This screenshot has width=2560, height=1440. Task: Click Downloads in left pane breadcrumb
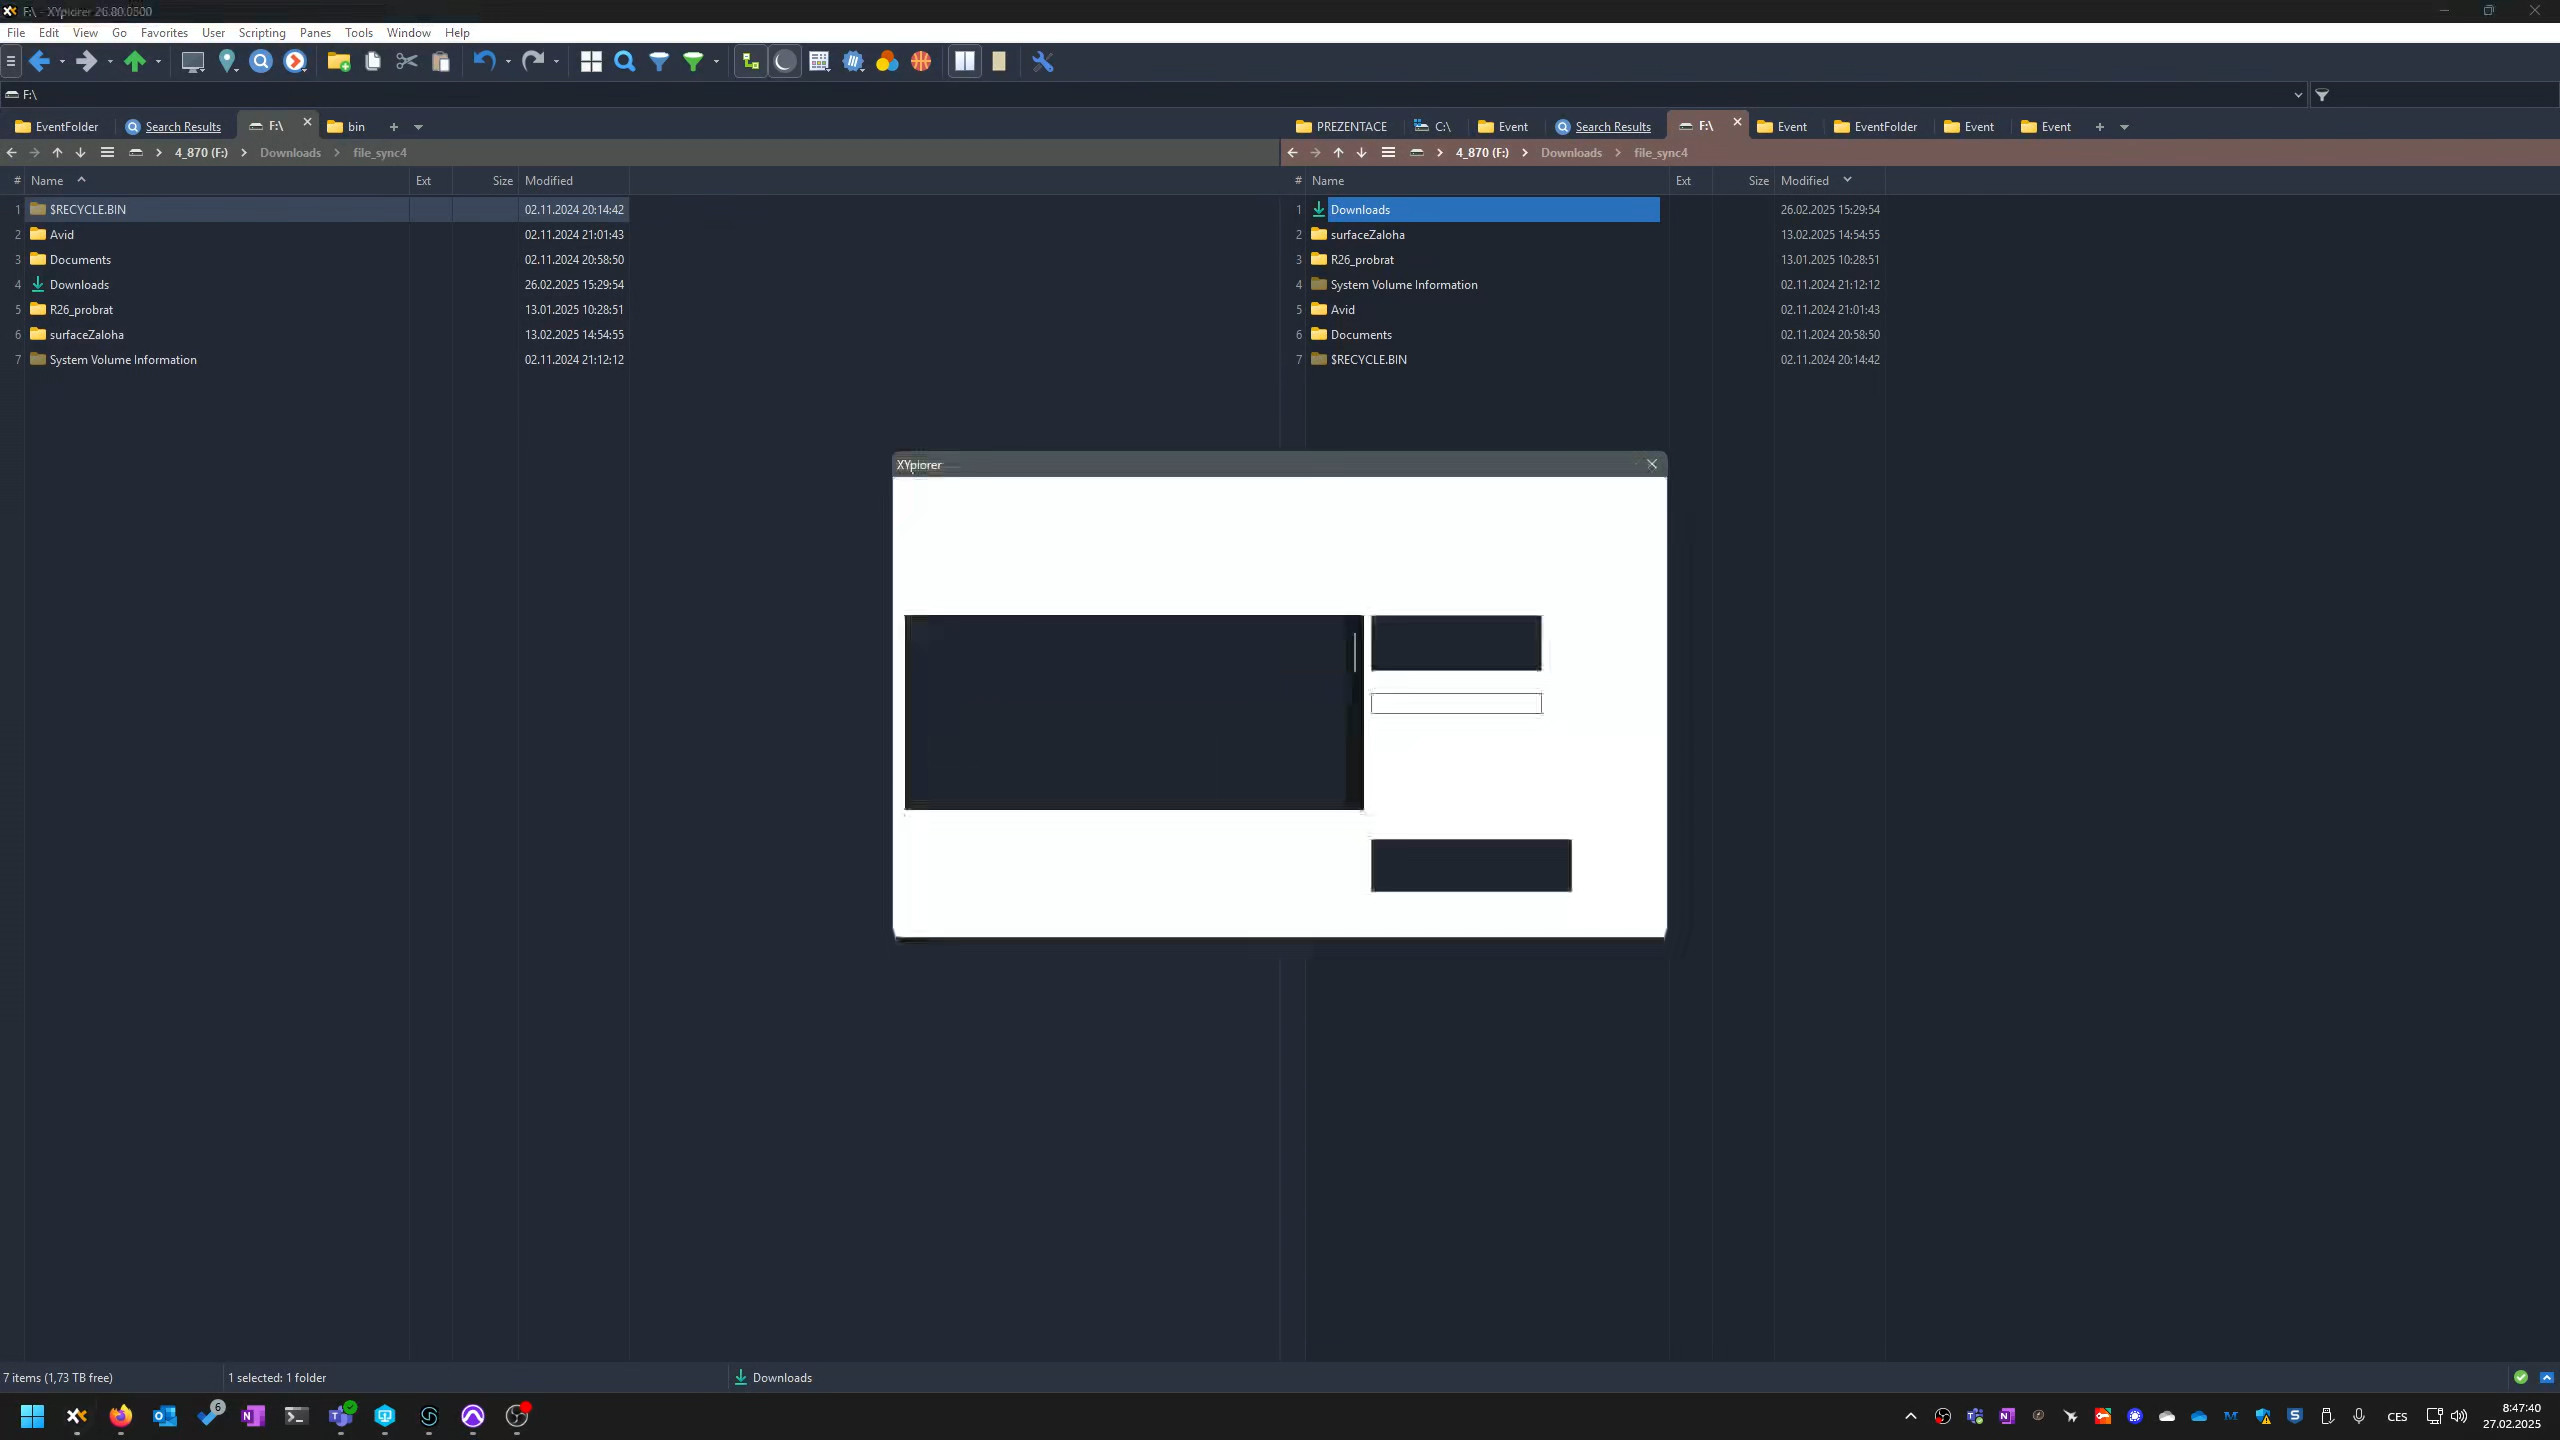(290, 153)
